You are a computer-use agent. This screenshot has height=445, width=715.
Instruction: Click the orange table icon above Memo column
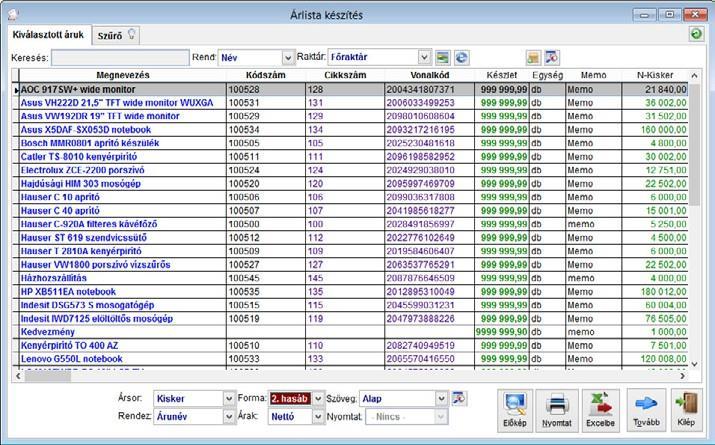tap(533, 57)
